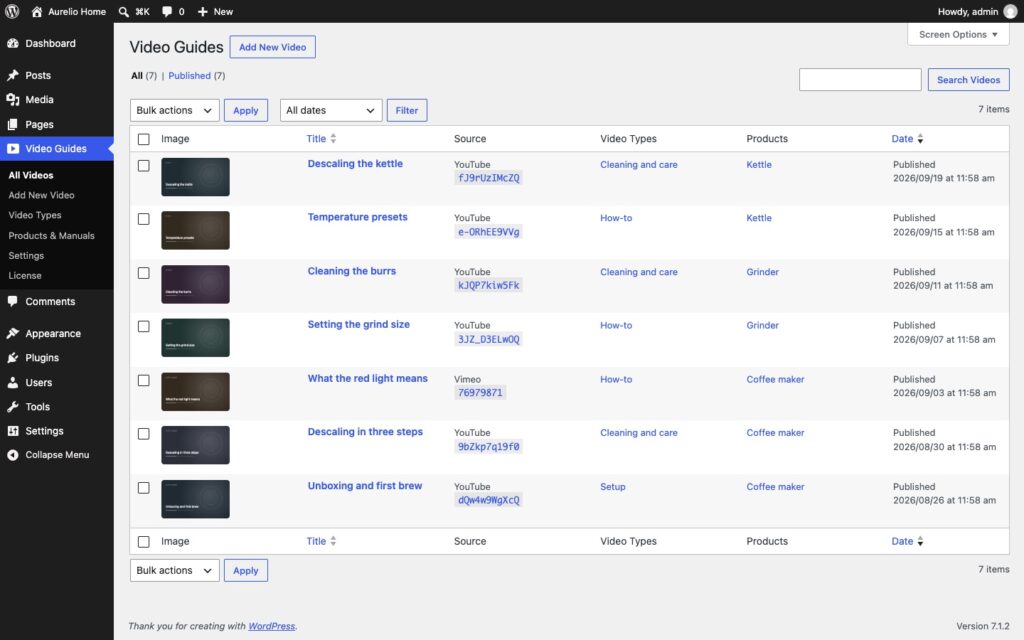Click the WordPress link in footer
1024x640 pixels.
(x=272, y=626)
